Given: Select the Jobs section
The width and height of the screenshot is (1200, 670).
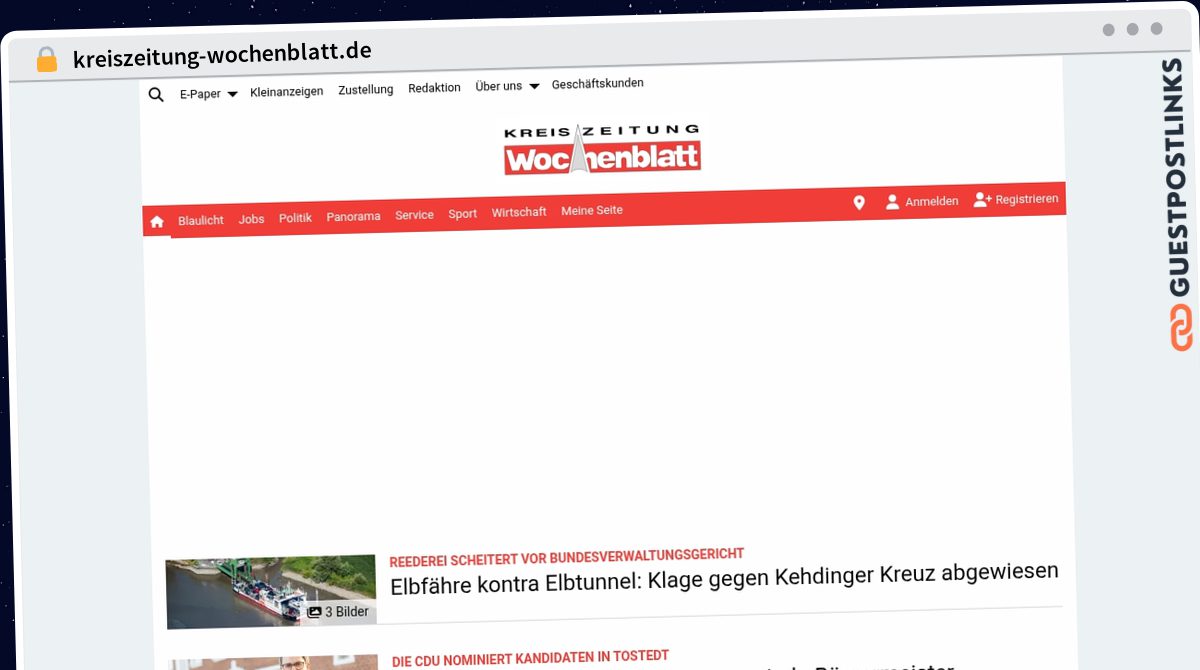Looking at the screenshot, I should point(251,219).
